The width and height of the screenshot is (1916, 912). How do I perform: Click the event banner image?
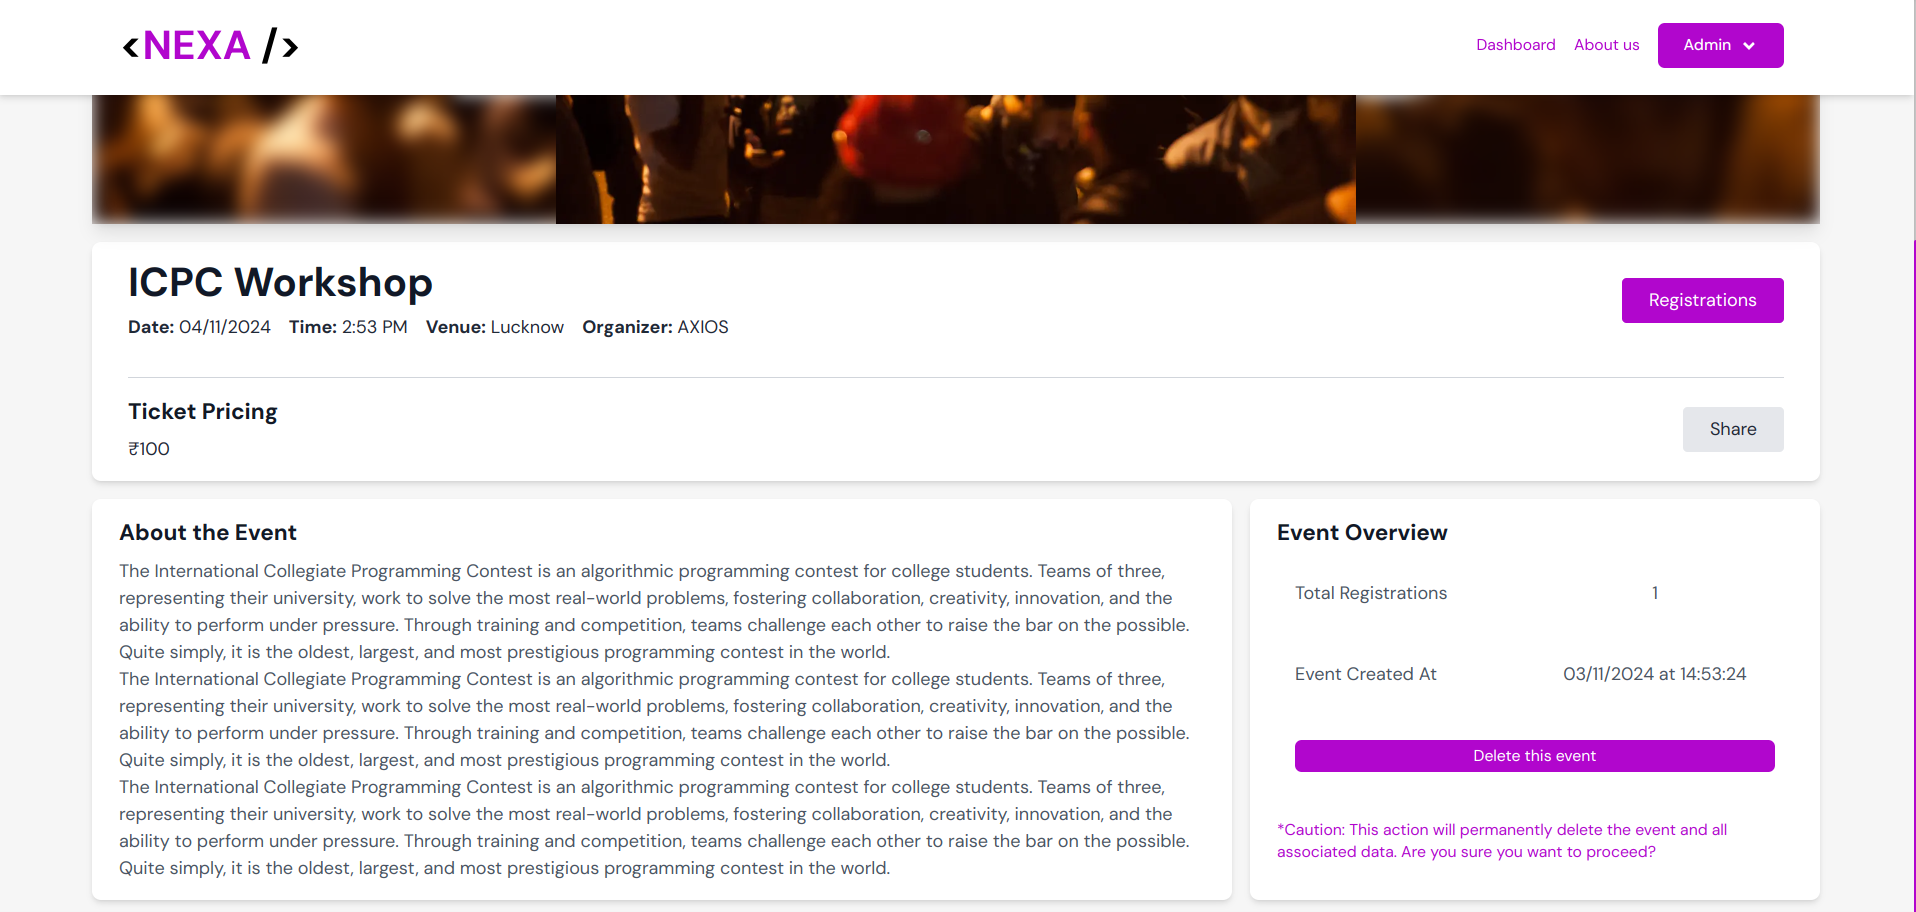click(x=955, y=159)
